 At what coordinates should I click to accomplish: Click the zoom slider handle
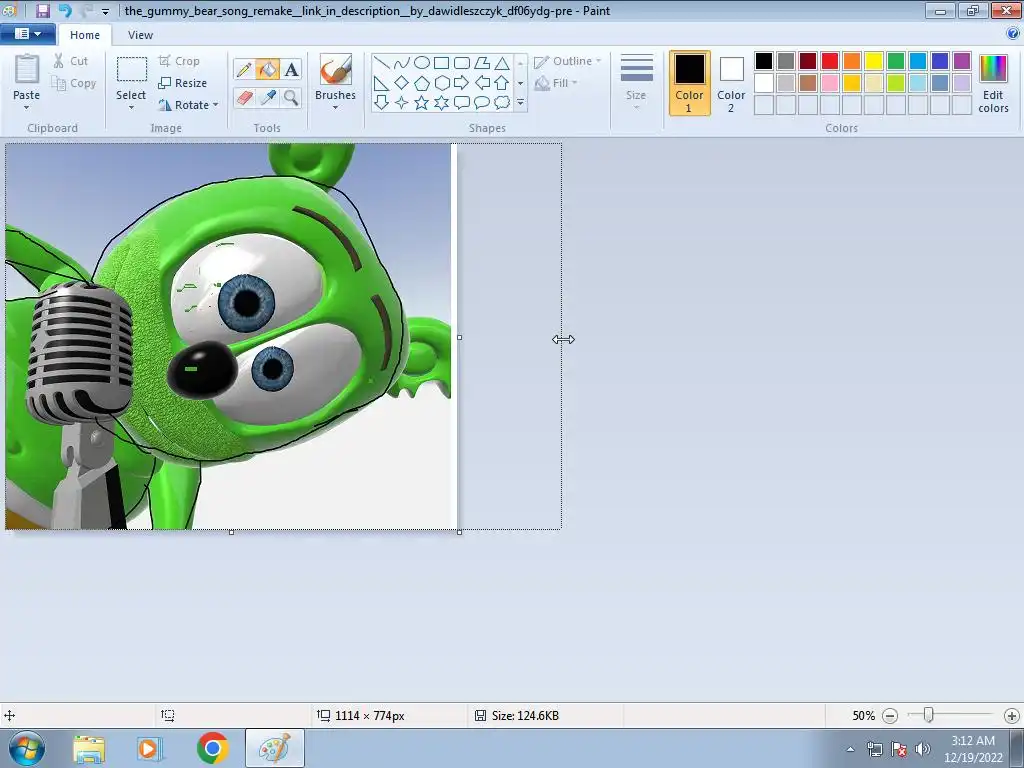click(x=928, y=715)
